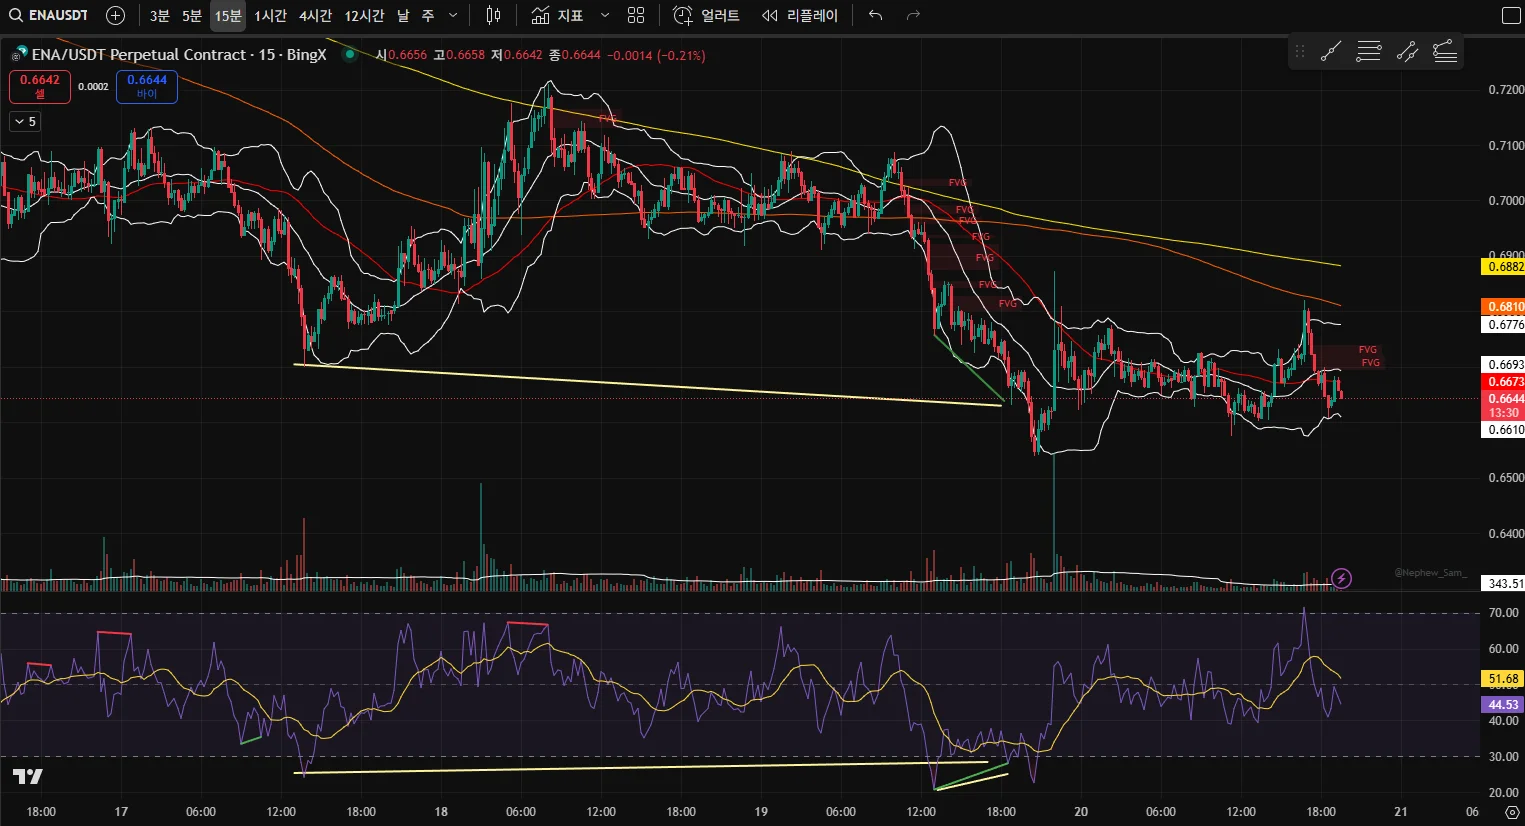Viewport: 1525px width, 826px height.
Task: Click the current price 0.6644 label
Action: (1503, 399)
